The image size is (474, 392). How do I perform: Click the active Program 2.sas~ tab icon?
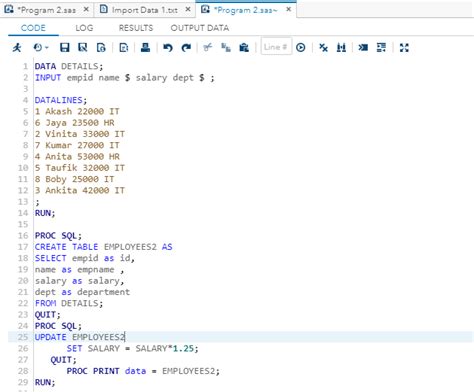205,9
